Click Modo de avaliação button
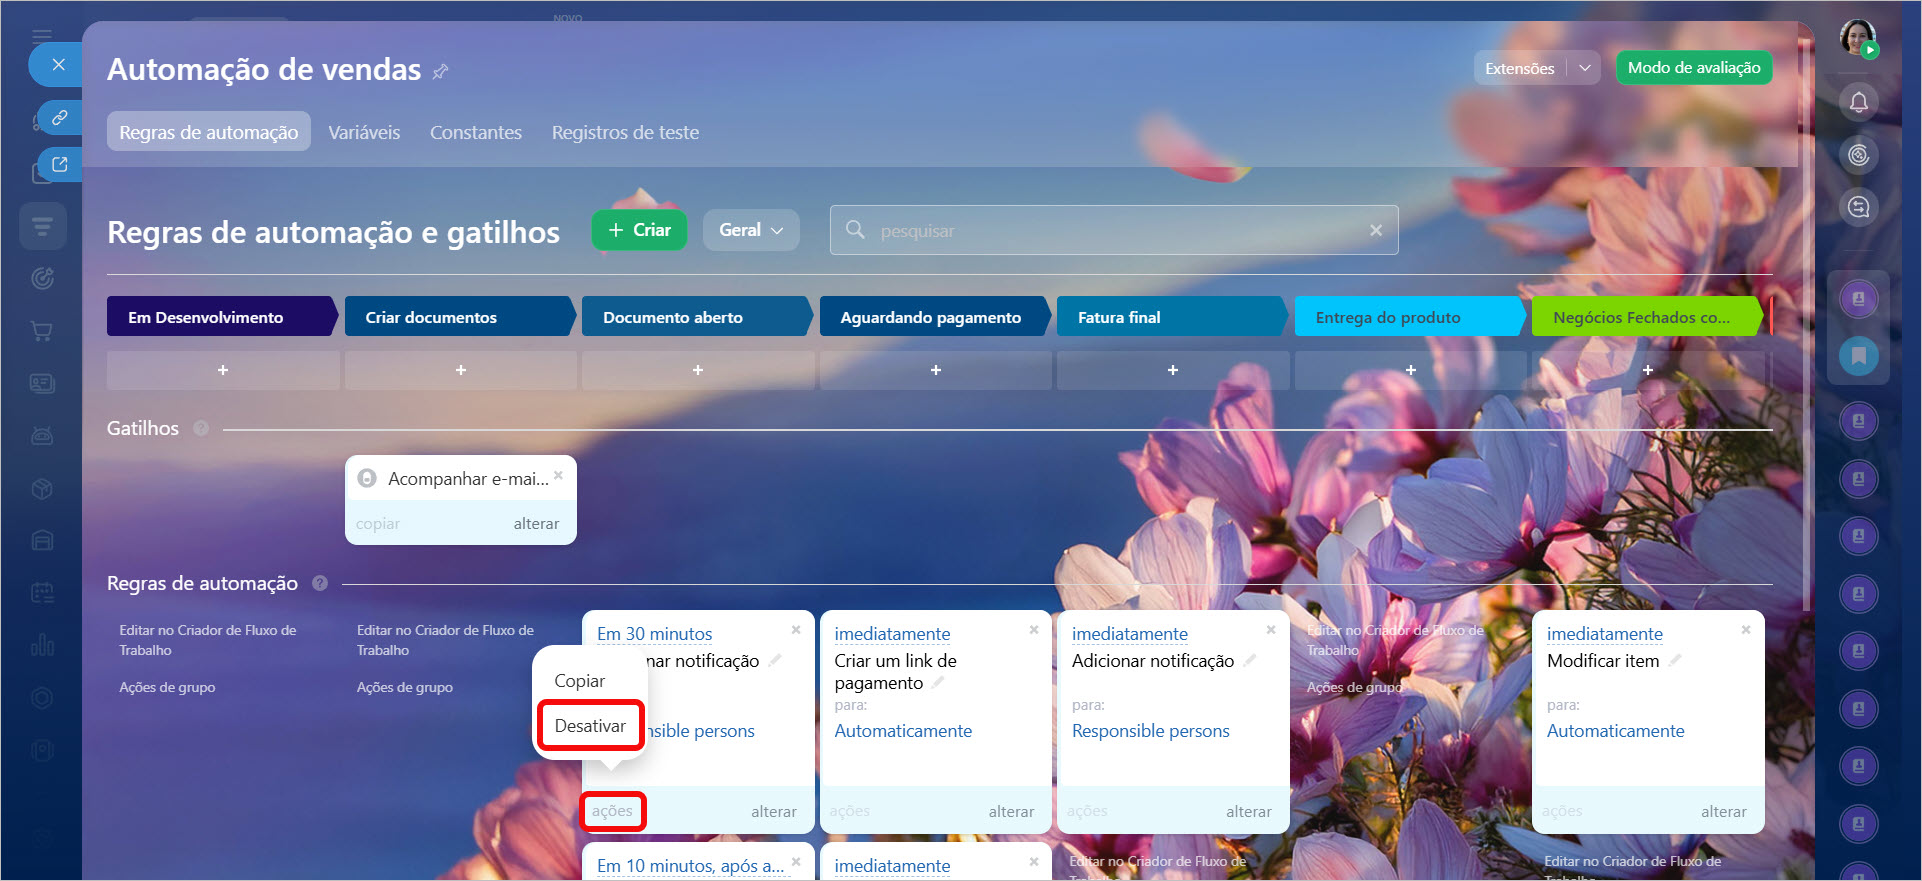 [x=1693, y=68]
